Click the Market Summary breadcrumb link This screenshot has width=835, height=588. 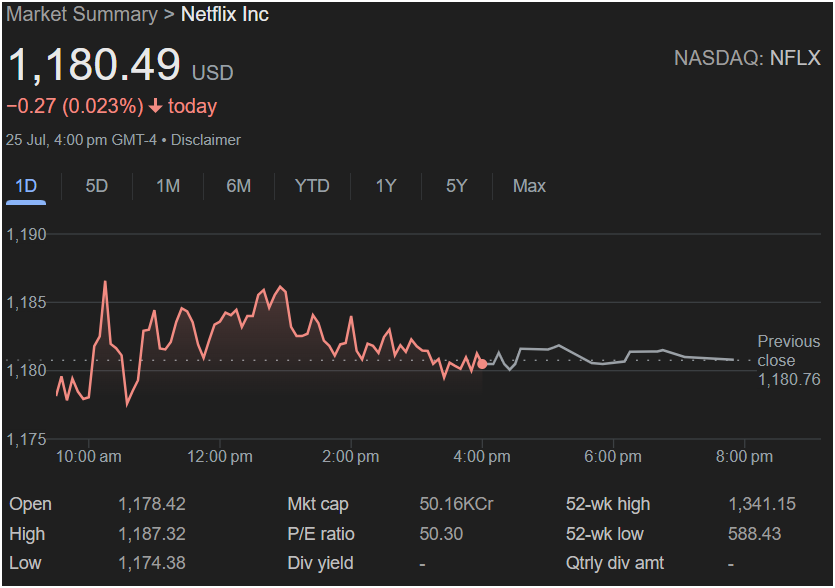(x=82, y=14)
